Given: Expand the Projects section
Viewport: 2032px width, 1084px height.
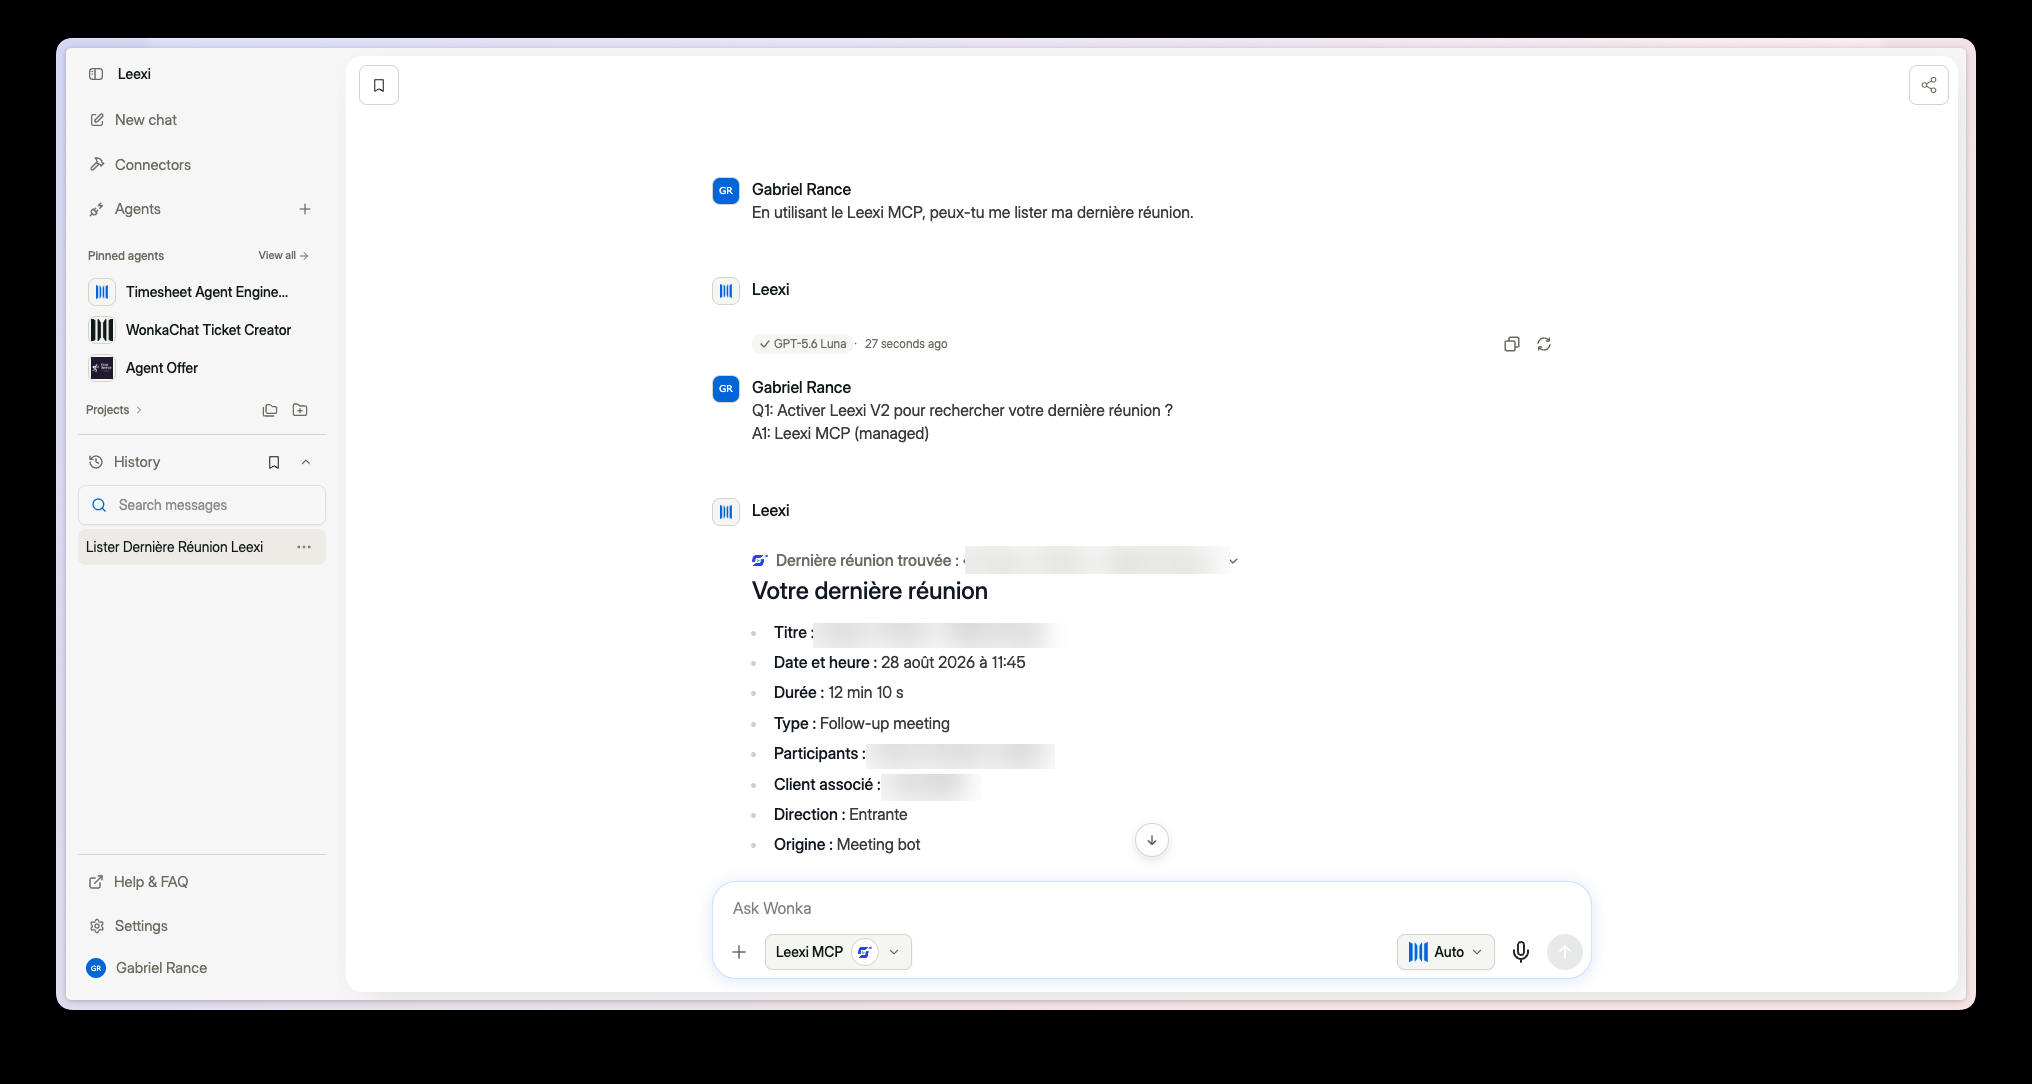Looking at the screenshot, I should [x=114, y=410].
